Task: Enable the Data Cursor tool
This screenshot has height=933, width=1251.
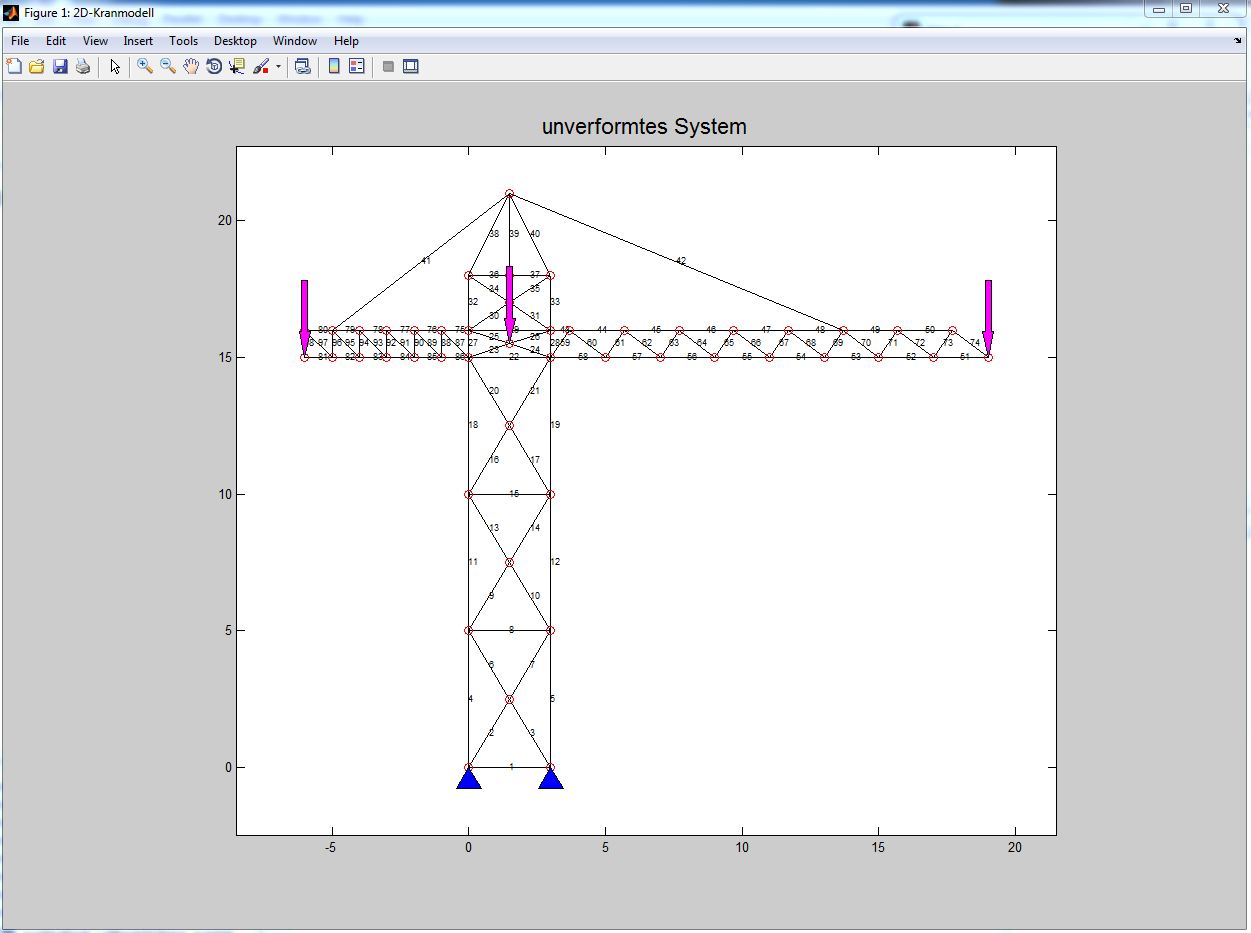Action: coord(237,66)
